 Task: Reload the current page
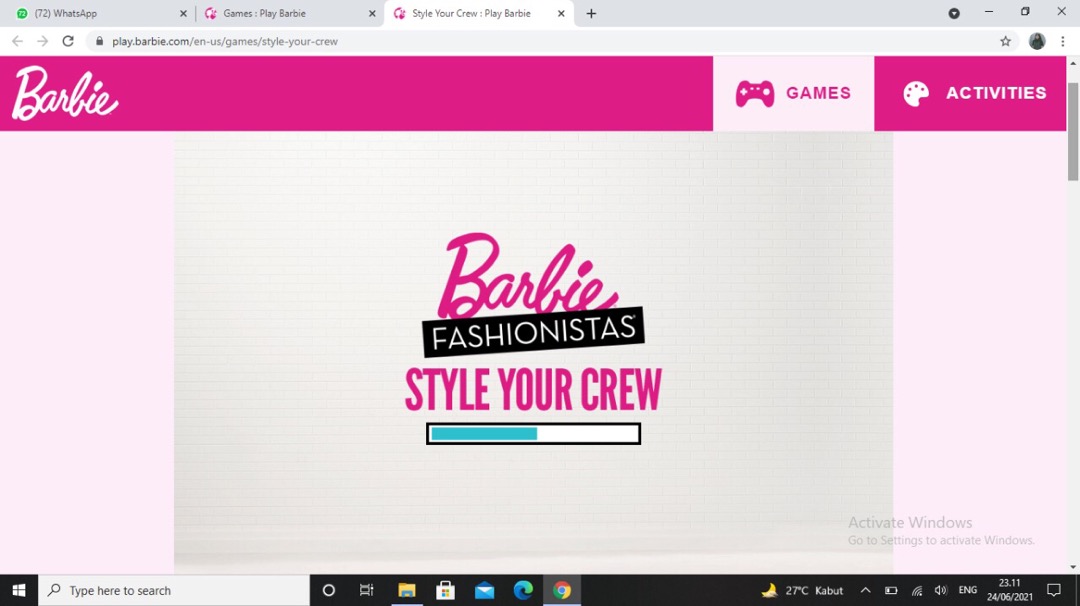(68, 41)
